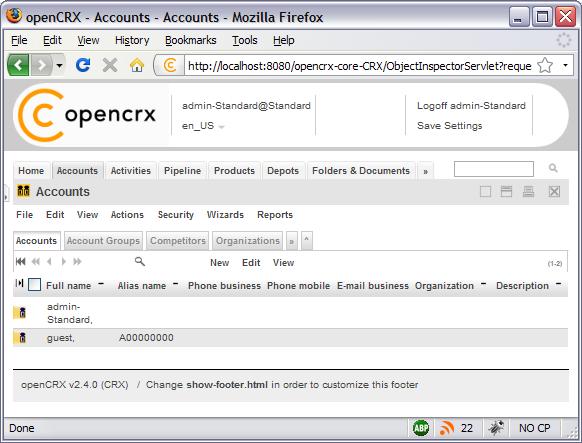Show more grid tabs with » expander
Screen dimensions: 582x443
[292, 242]
